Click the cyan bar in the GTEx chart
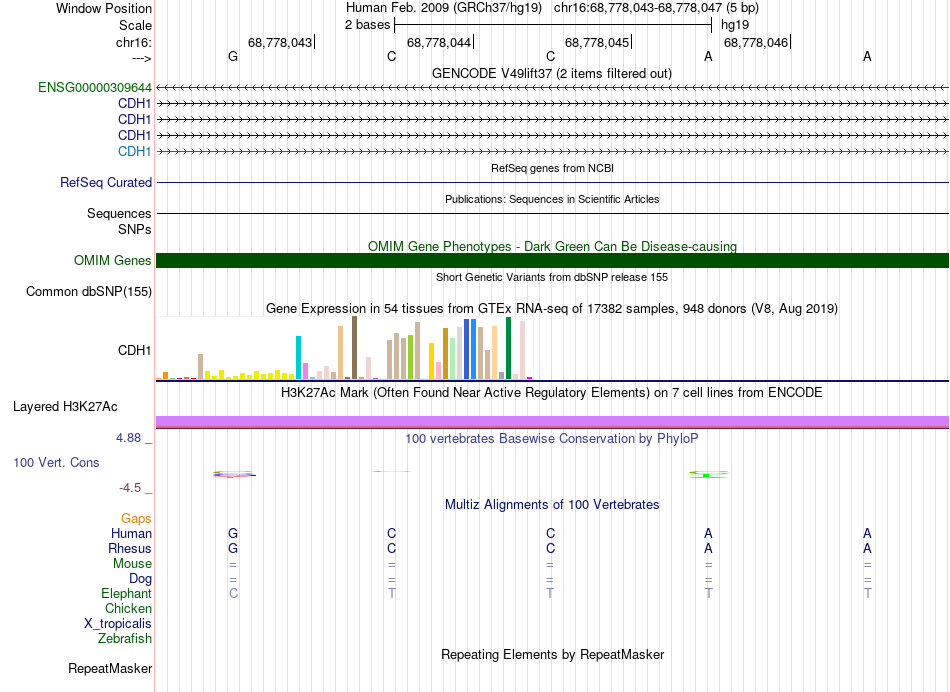Screen dimensions: 950x692 coord(299,358)
